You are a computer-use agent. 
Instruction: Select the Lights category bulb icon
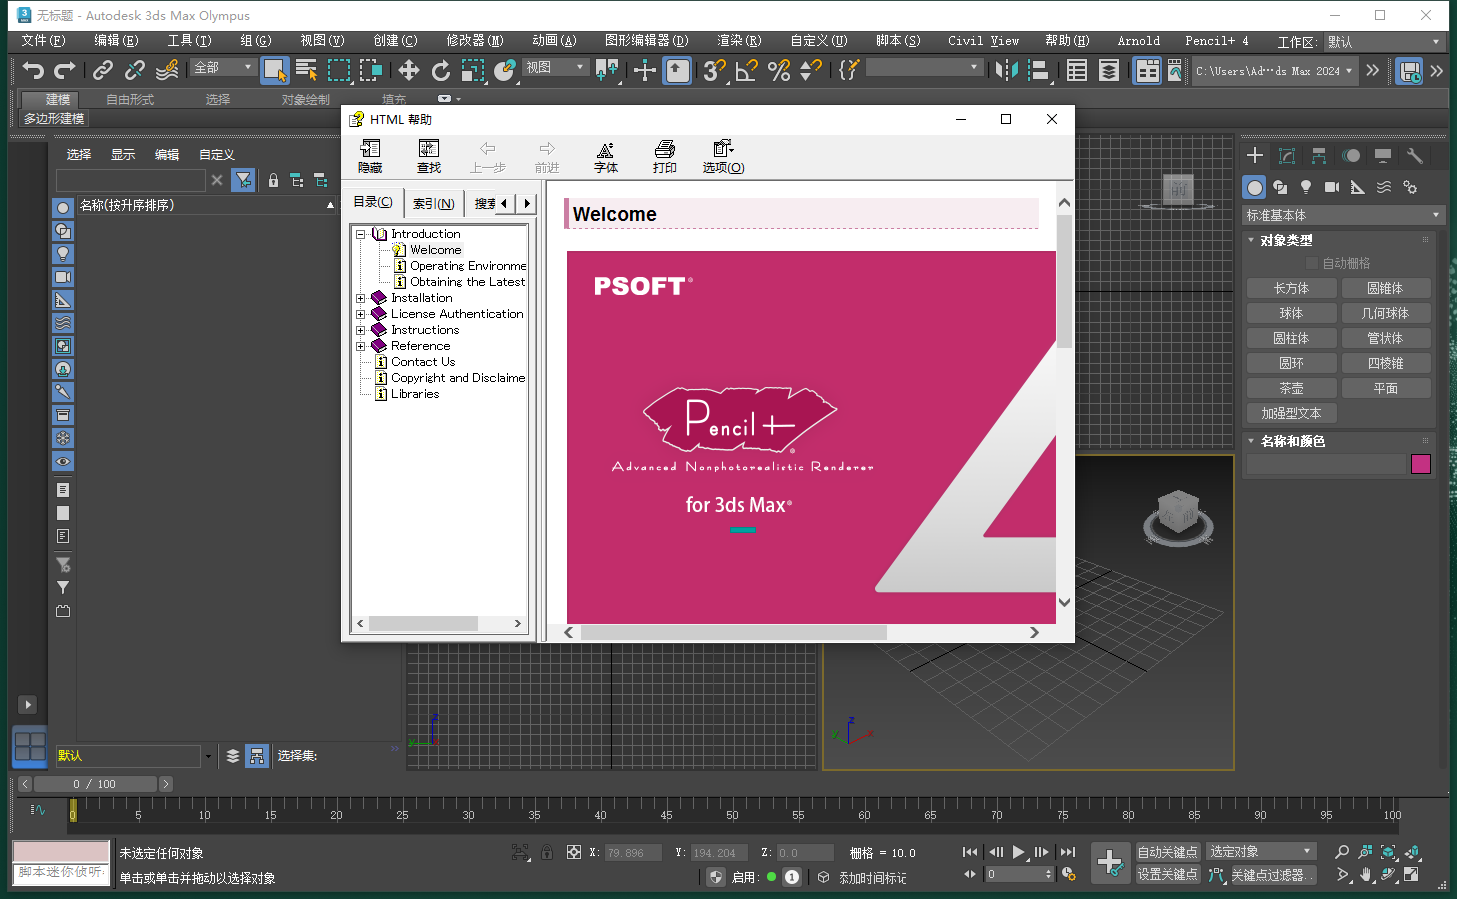coord(1306,187)
